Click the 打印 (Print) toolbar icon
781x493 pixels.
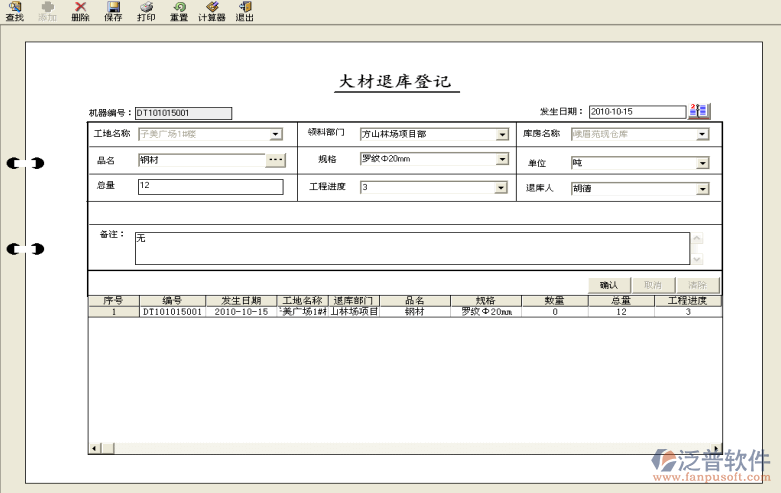(x=146, y=12)
